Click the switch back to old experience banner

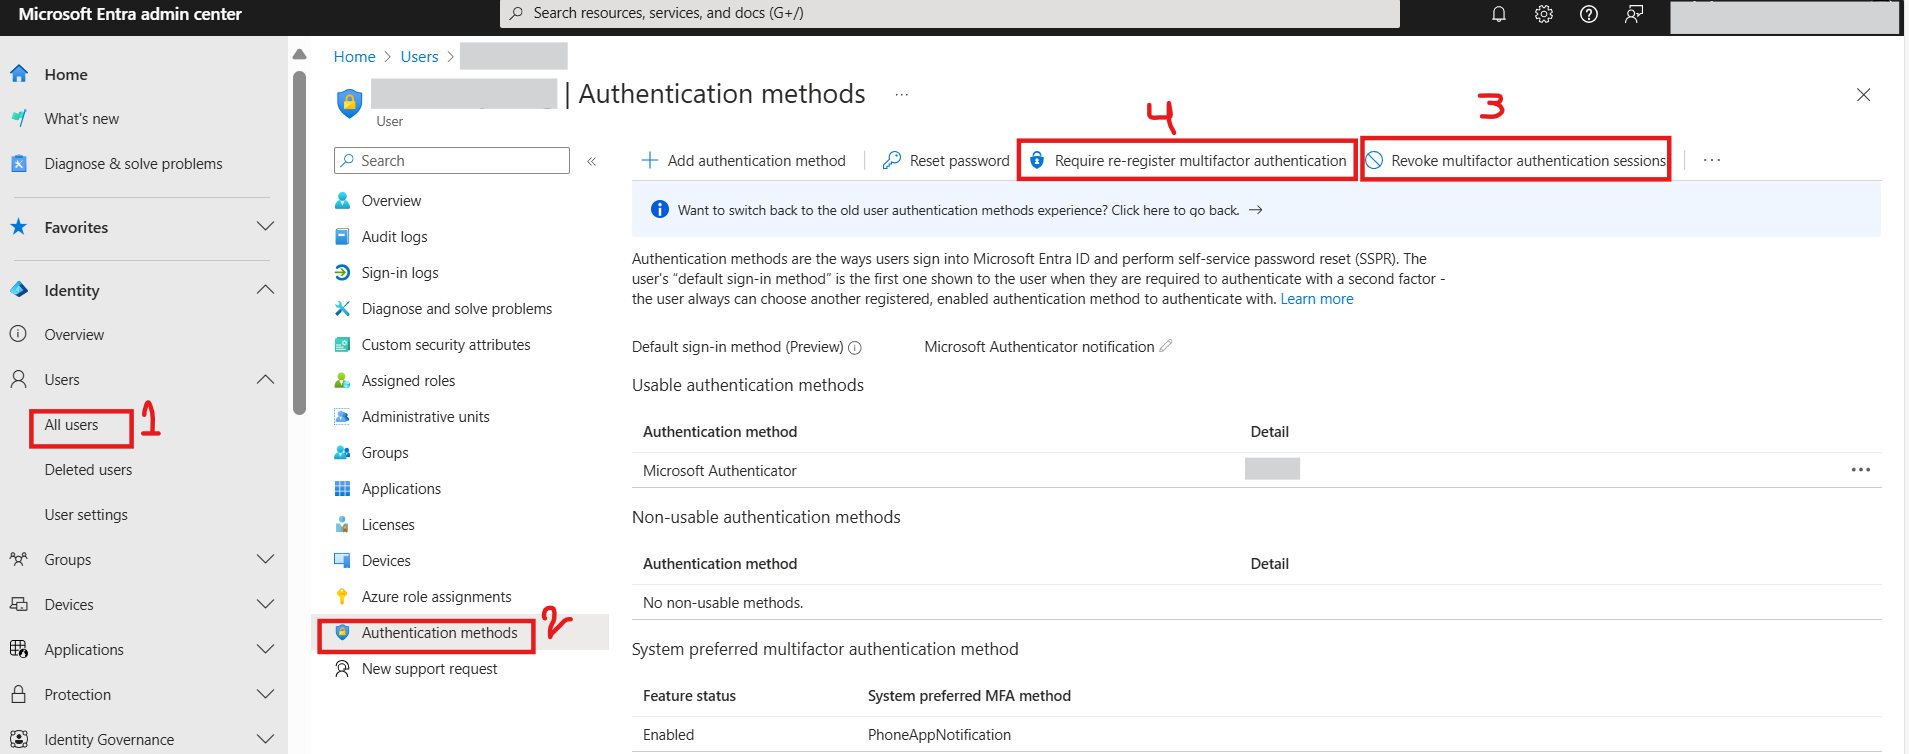pos(1256,210)
